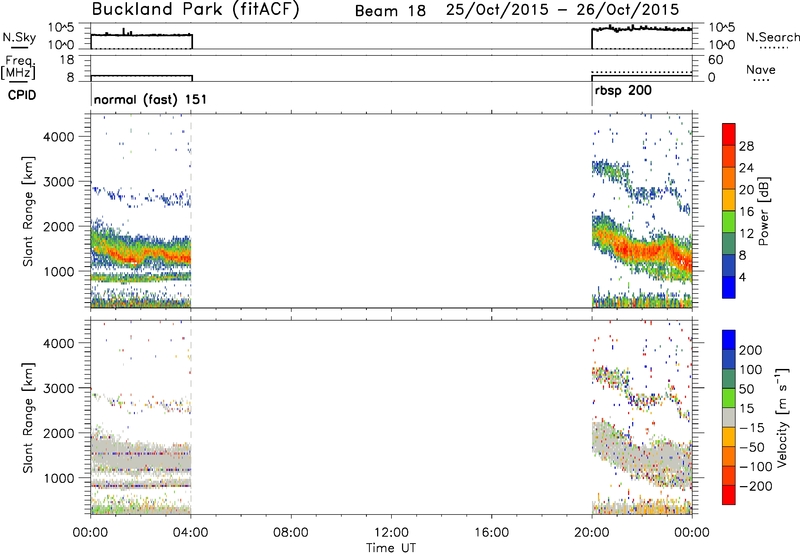Click the 'Time UT' axis title
This screenshot has width=800, height=554.
pos(391,548)
